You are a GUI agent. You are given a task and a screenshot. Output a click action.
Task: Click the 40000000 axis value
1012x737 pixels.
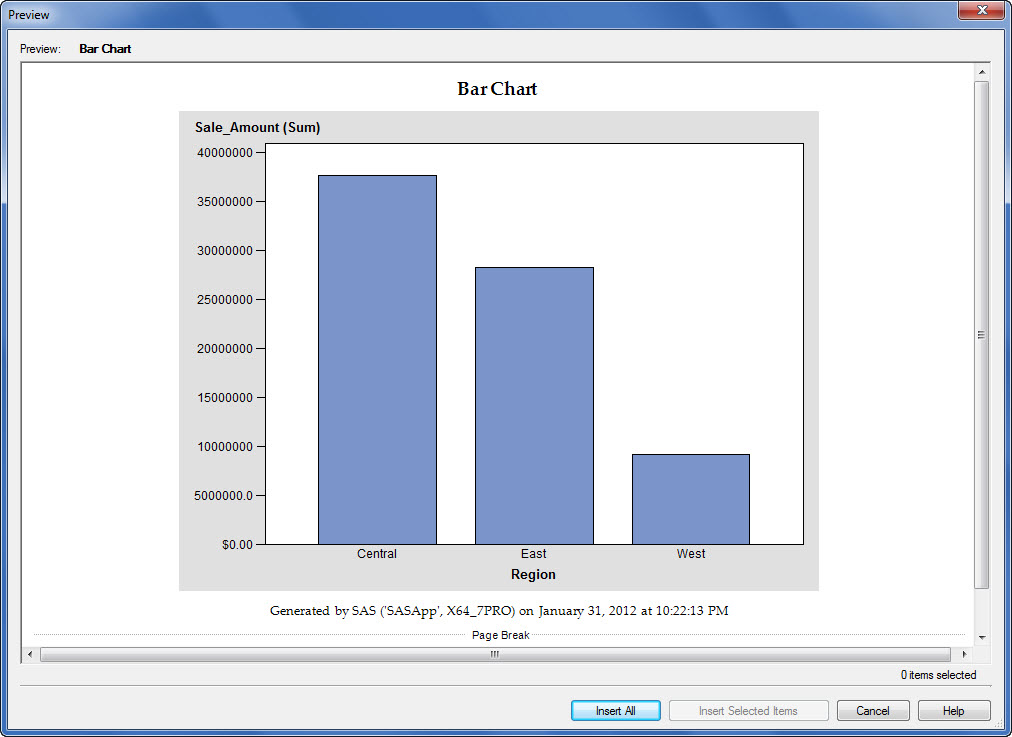click(x=225, y=153)
